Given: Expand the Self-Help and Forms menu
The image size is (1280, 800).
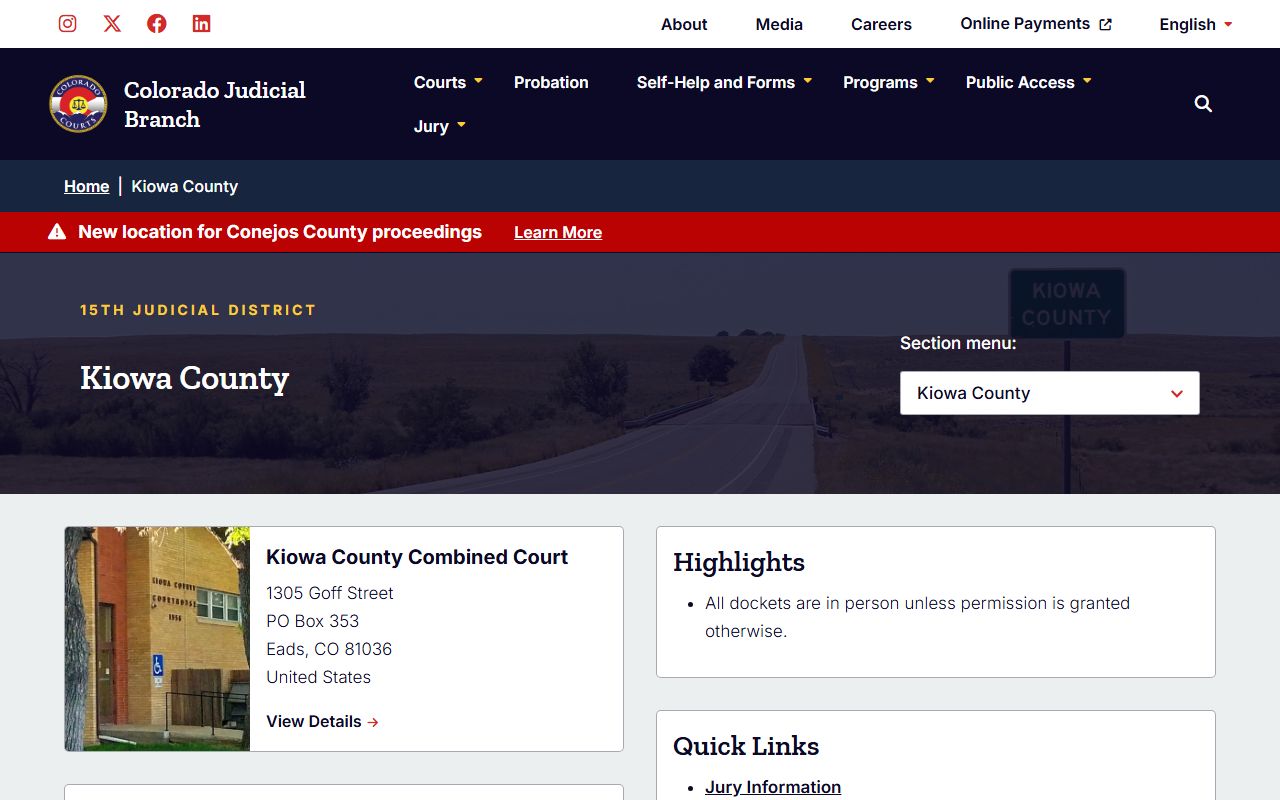Looking at the screenshot, I should click(x=724, y=82).
